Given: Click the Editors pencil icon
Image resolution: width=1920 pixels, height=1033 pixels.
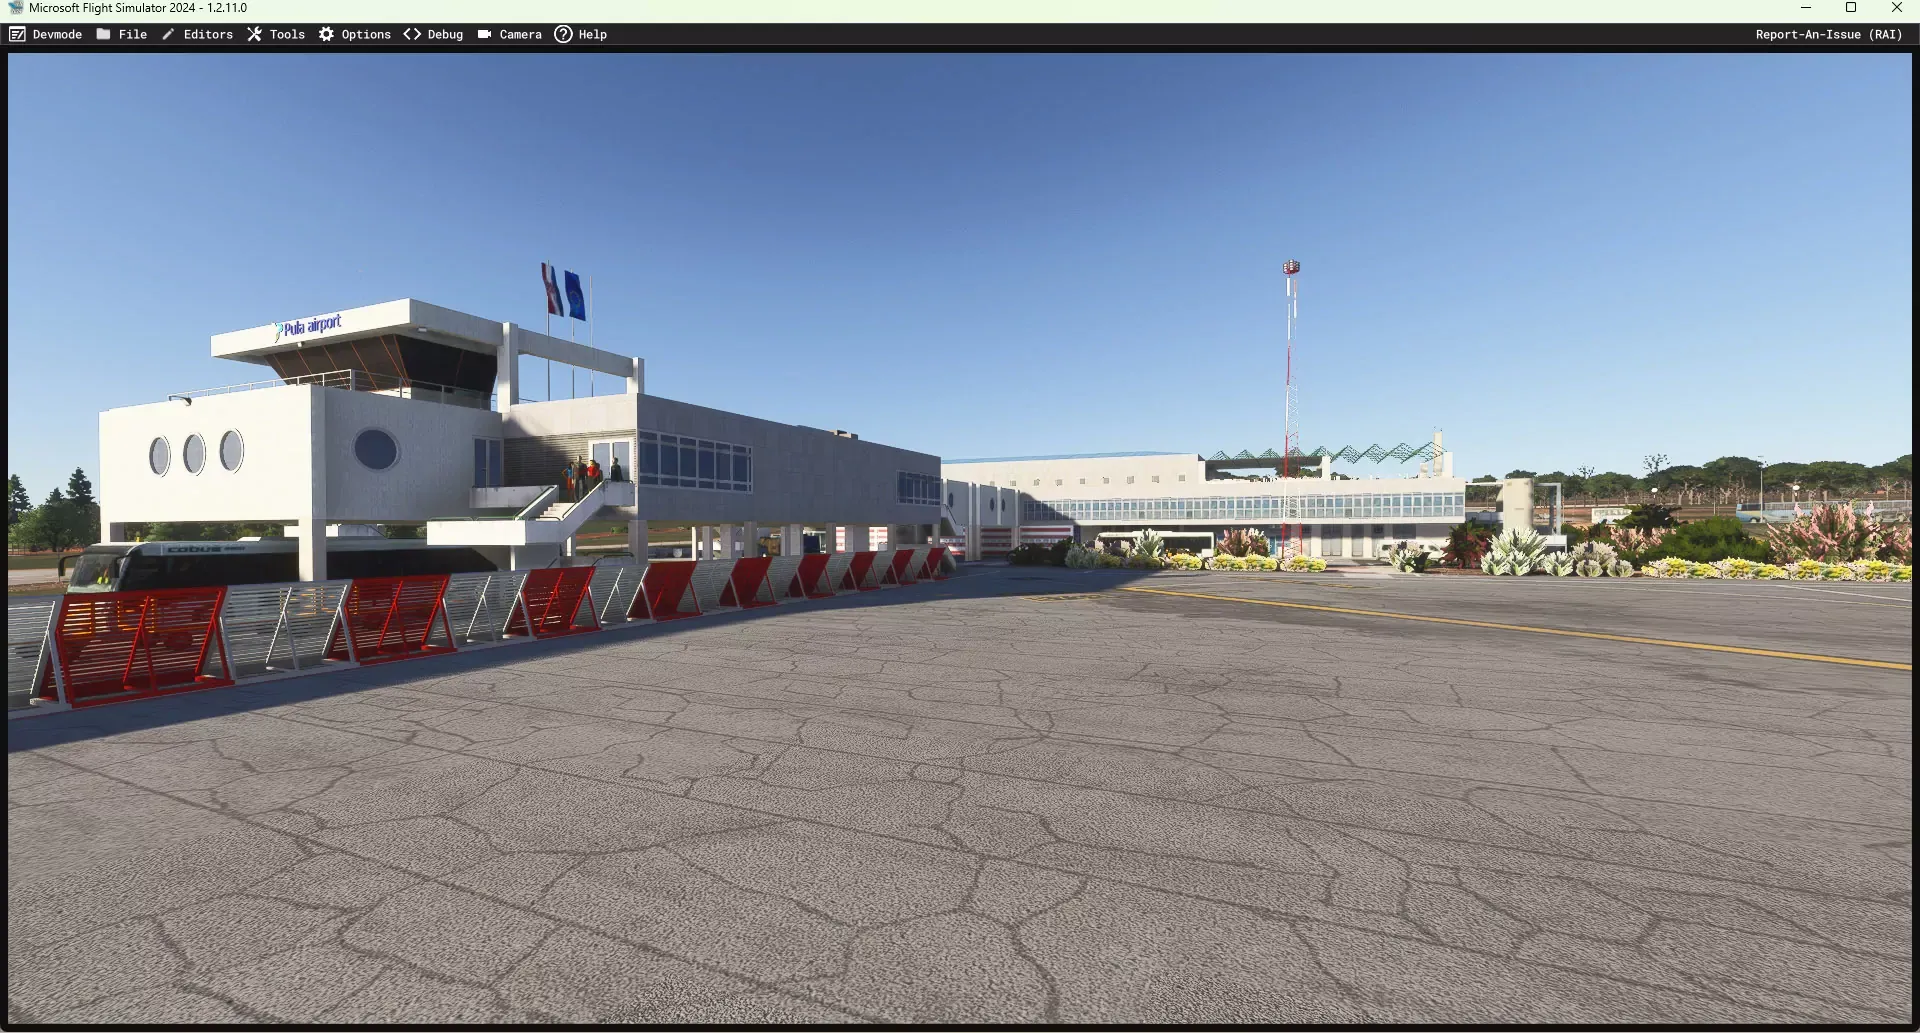Looking at the screenshot, I should point(168,34).
